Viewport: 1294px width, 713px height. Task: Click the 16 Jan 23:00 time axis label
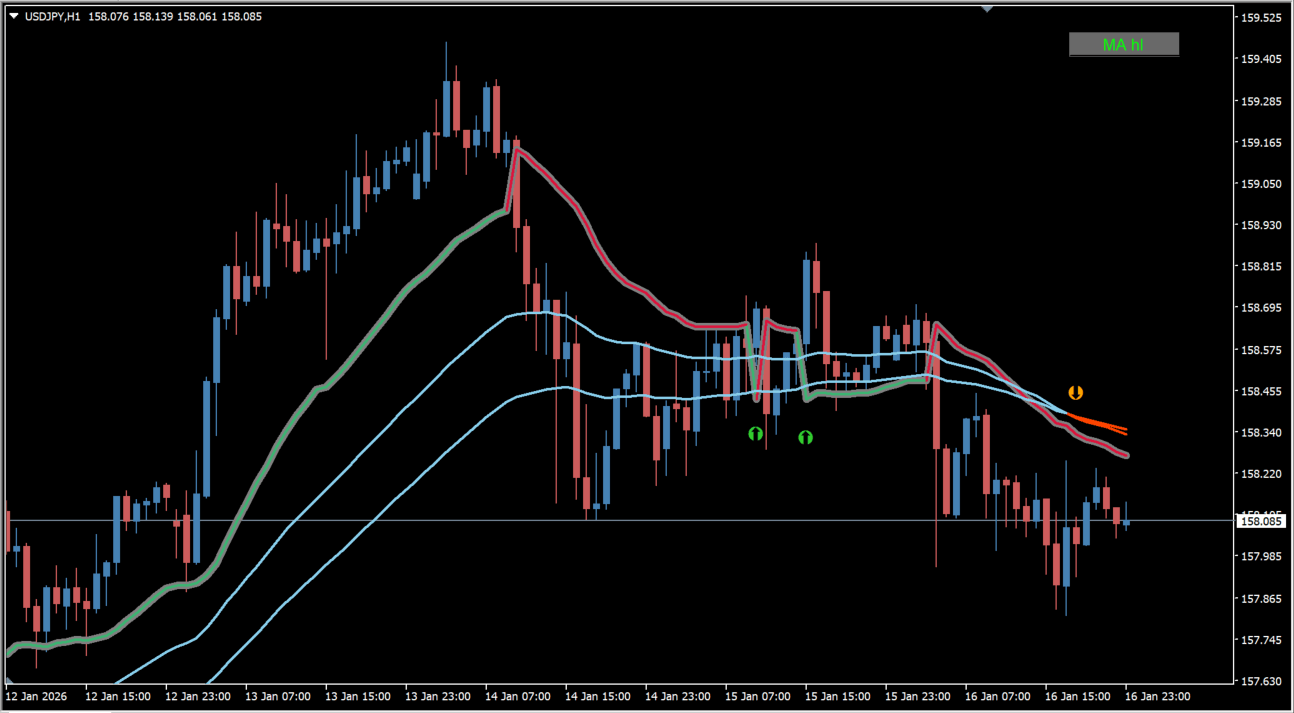1157,695
